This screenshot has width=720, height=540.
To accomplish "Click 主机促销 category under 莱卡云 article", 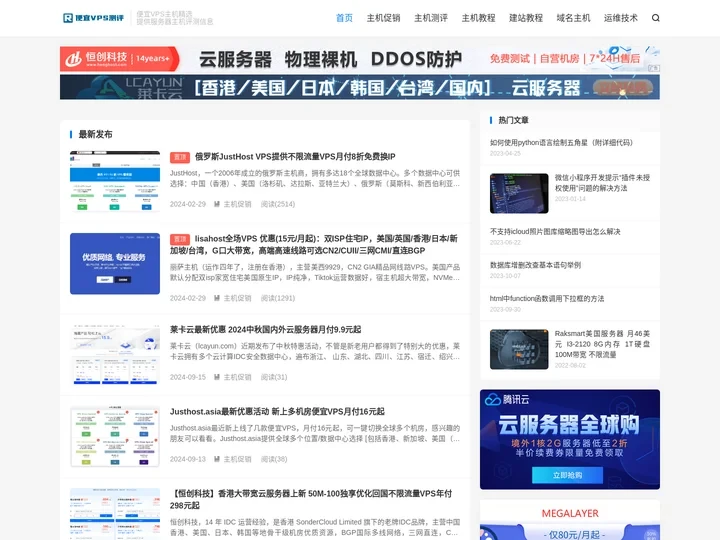I will click(x=237, y=377).
